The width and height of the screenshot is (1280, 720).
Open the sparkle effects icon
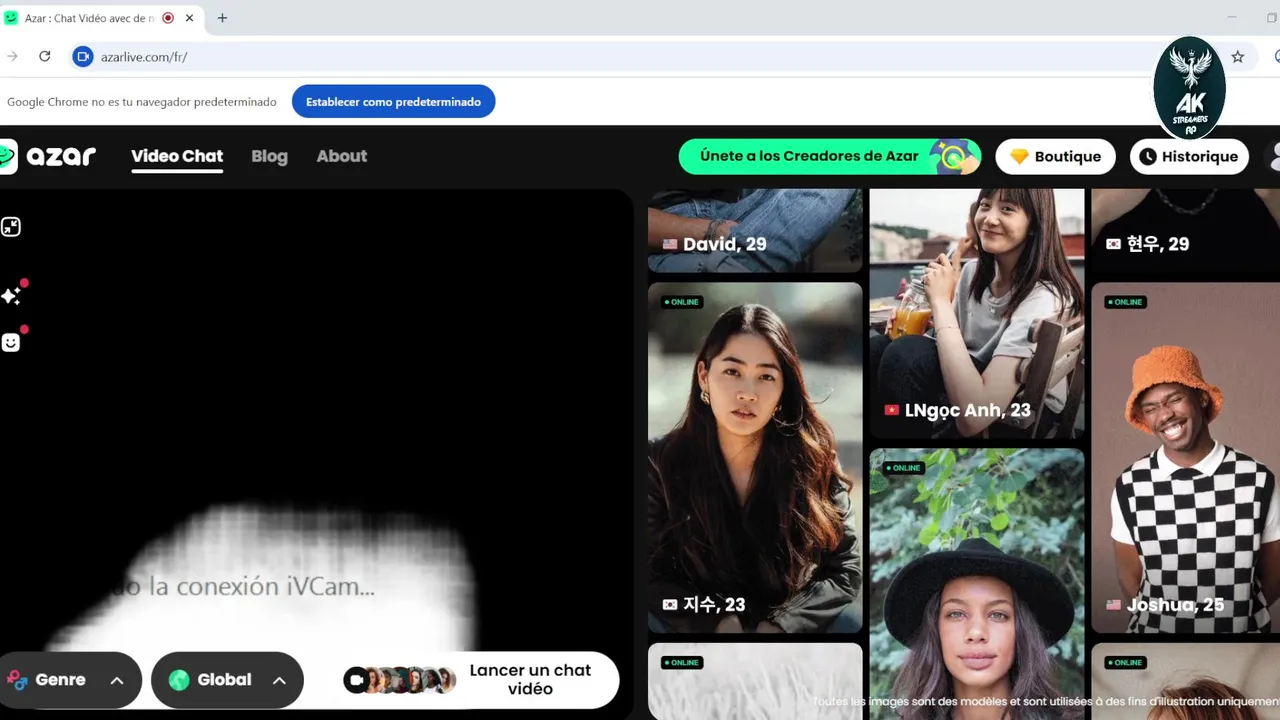[11, 296]
